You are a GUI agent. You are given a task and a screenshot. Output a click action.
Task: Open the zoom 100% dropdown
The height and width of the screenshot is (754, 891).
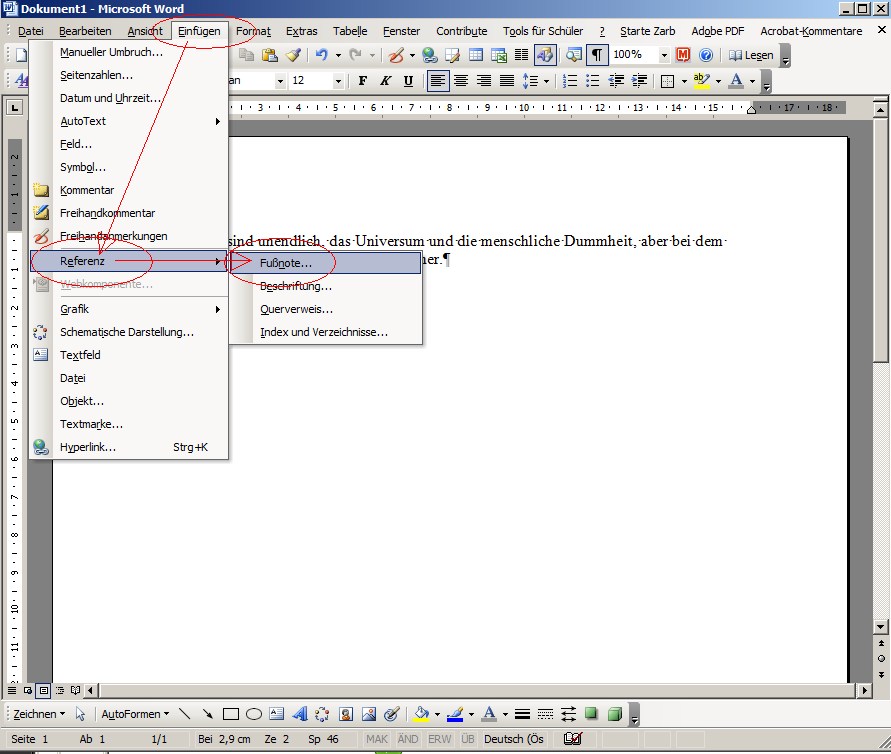[664, 55]
